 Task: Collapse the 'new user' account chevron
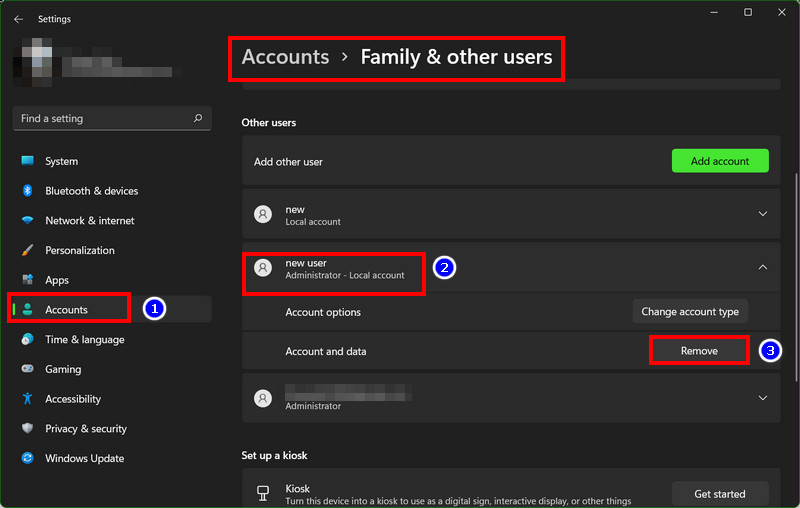point(763,267)
